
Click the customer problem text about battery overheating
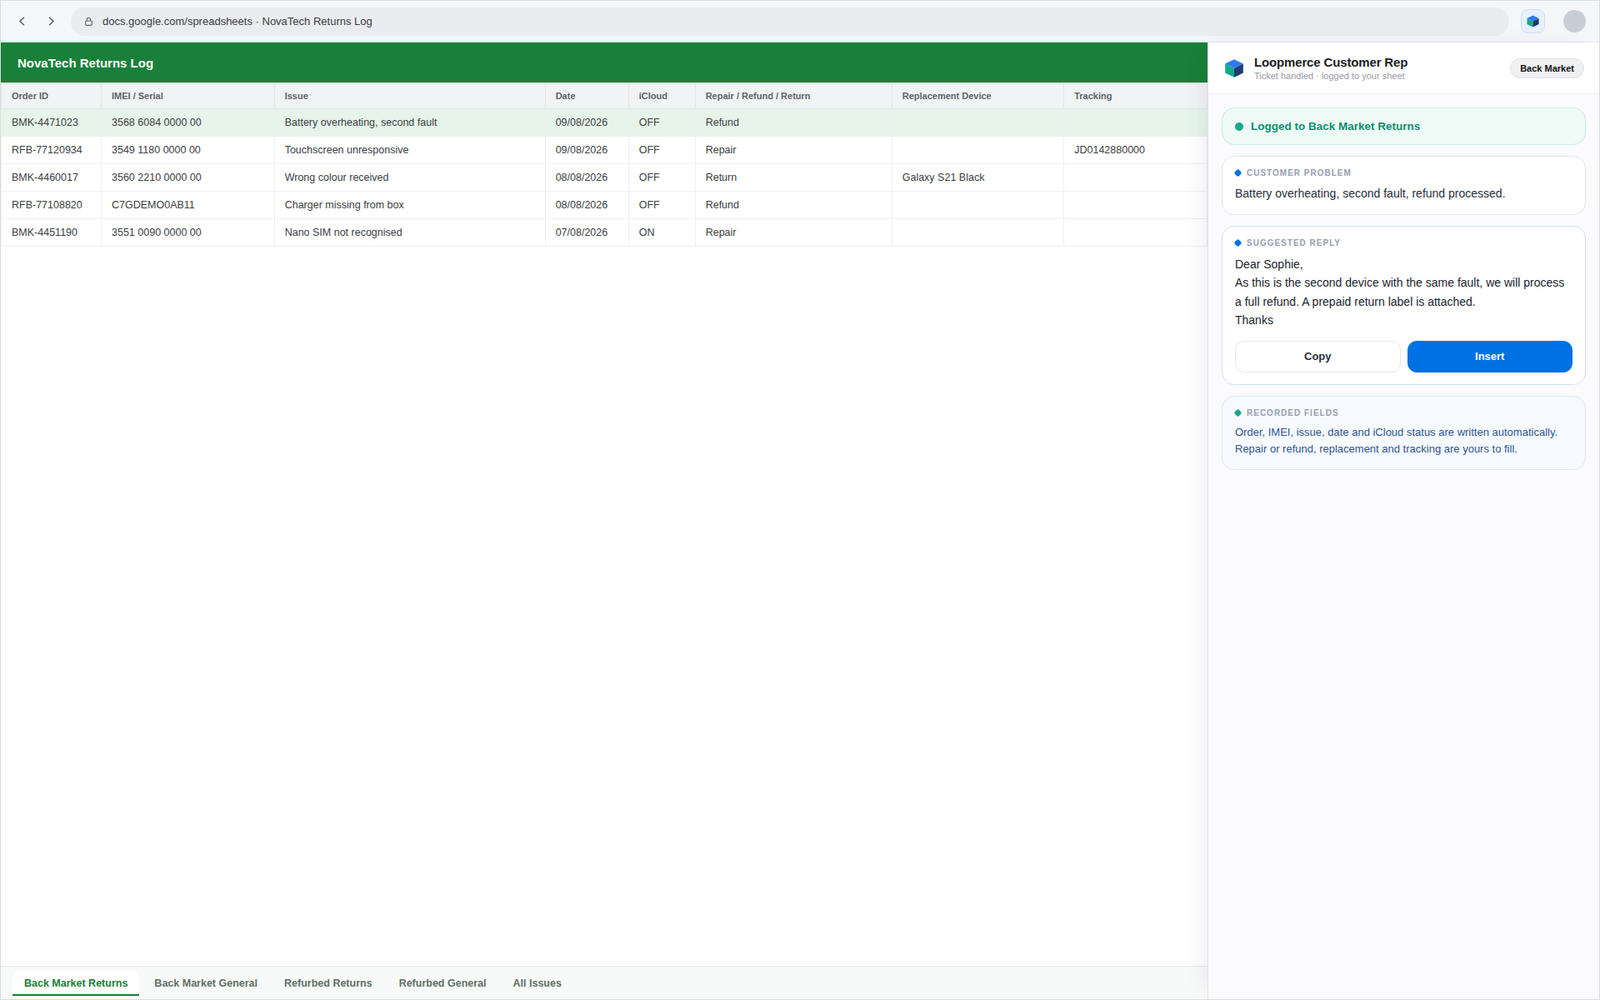pos(1369,193)
